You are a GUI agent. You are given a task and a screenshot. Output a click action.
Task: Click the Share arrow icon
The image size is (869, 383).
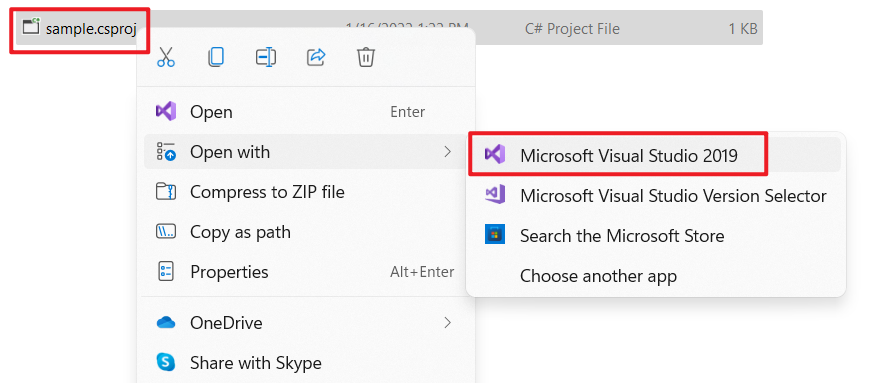click(316, 57)
